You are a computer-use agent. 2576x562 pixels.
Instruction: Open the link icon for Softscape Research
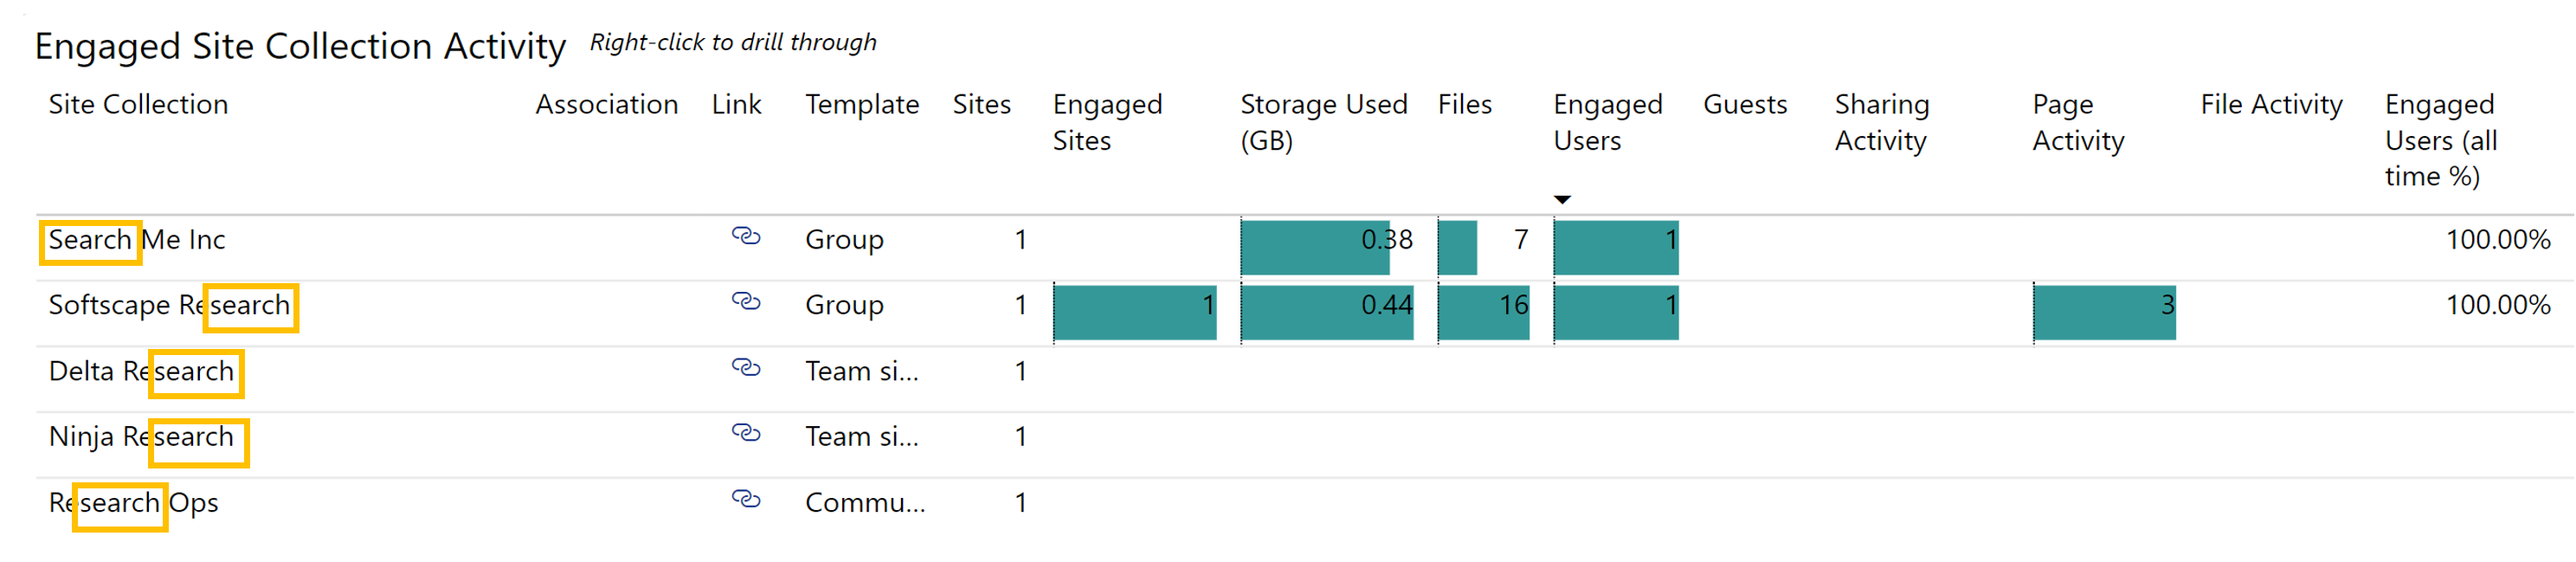pos(746,302)
